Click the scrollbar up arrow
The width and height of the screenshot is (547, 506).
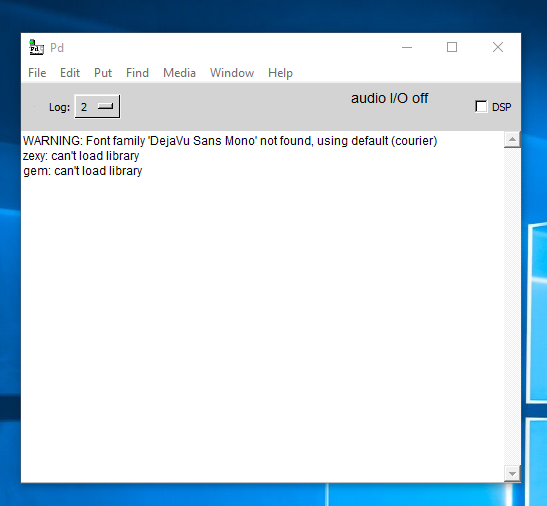(512, 140)
